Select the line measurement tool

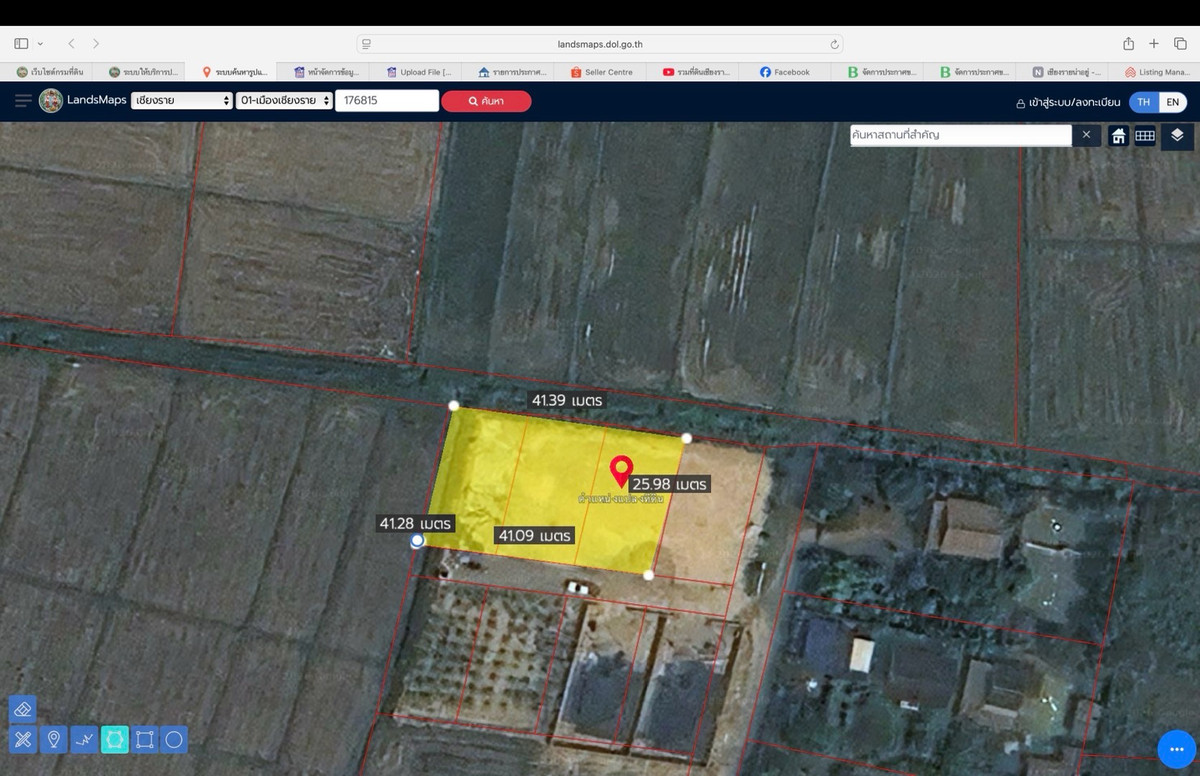(84, 740)
